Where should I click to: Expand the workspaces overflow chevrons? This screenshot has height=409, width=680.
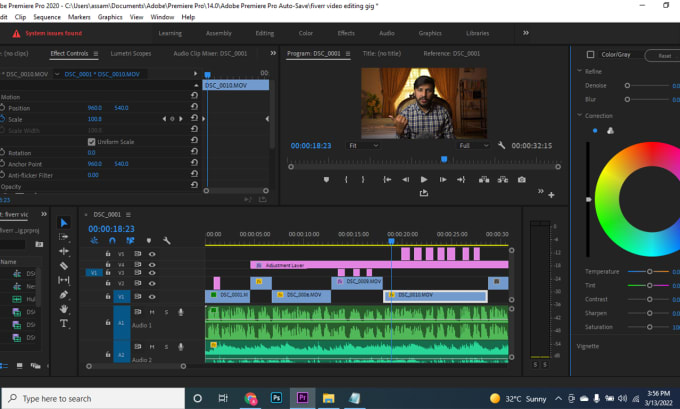click(526, 33)
